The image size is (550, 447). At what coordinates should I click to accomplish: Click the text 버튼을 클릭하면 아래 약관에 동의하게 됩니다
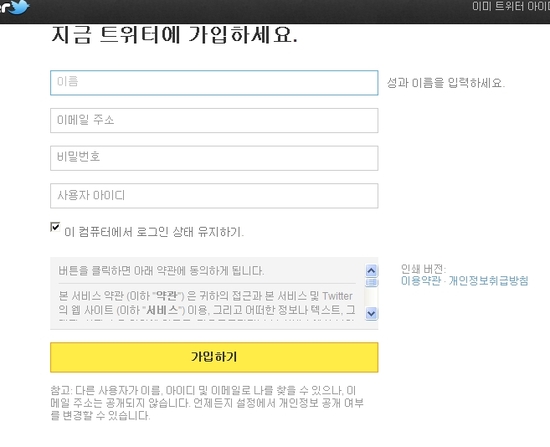[x=161, y=271]
